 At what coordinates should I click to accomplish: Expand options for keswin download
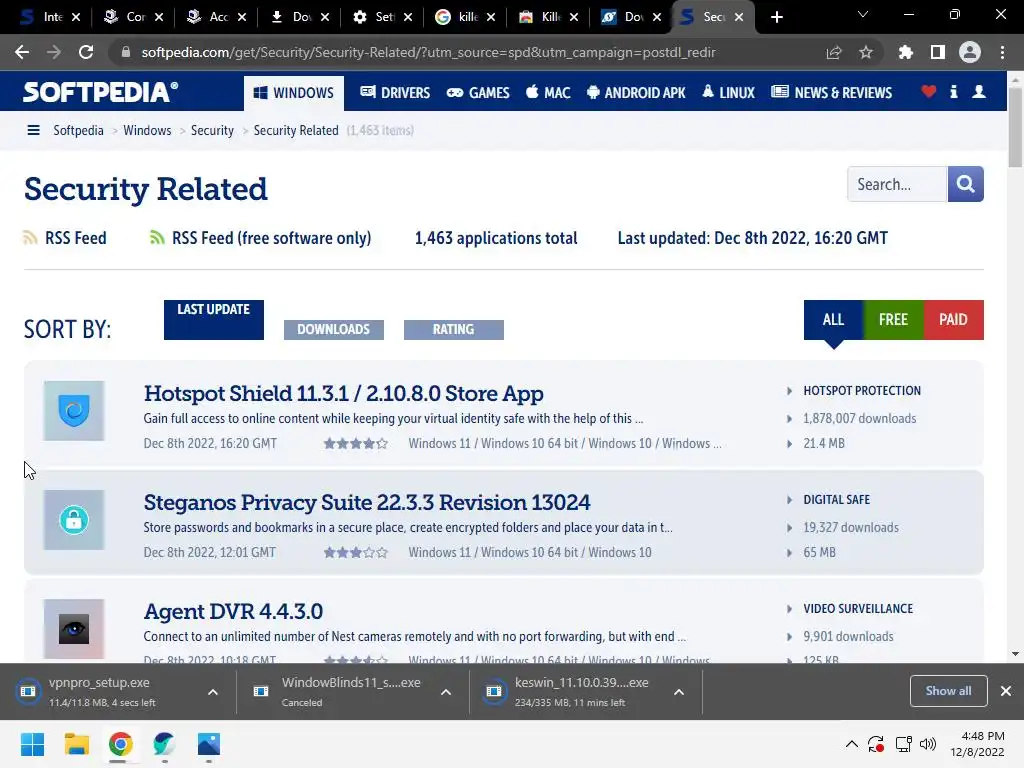[679, 692]
